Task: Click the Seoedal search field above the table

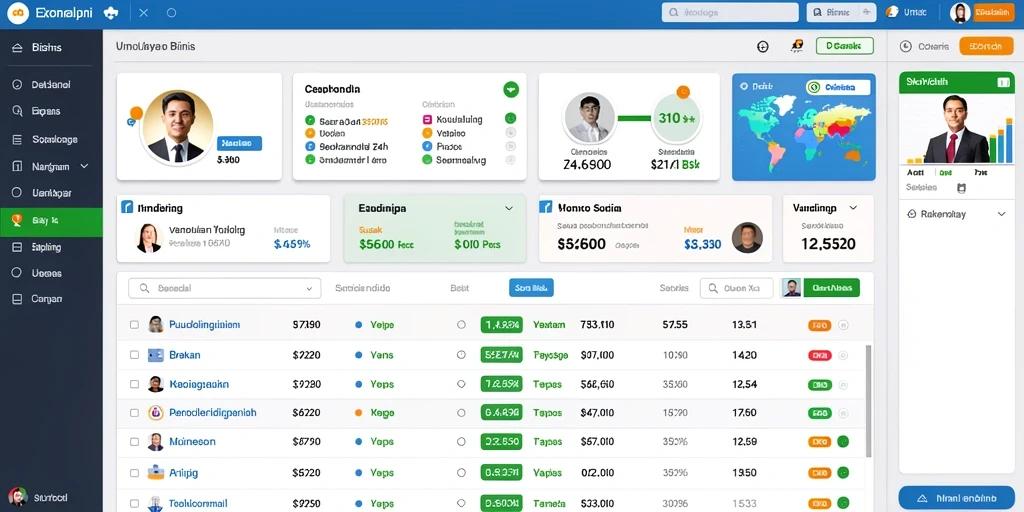Action: coord(225,288)
